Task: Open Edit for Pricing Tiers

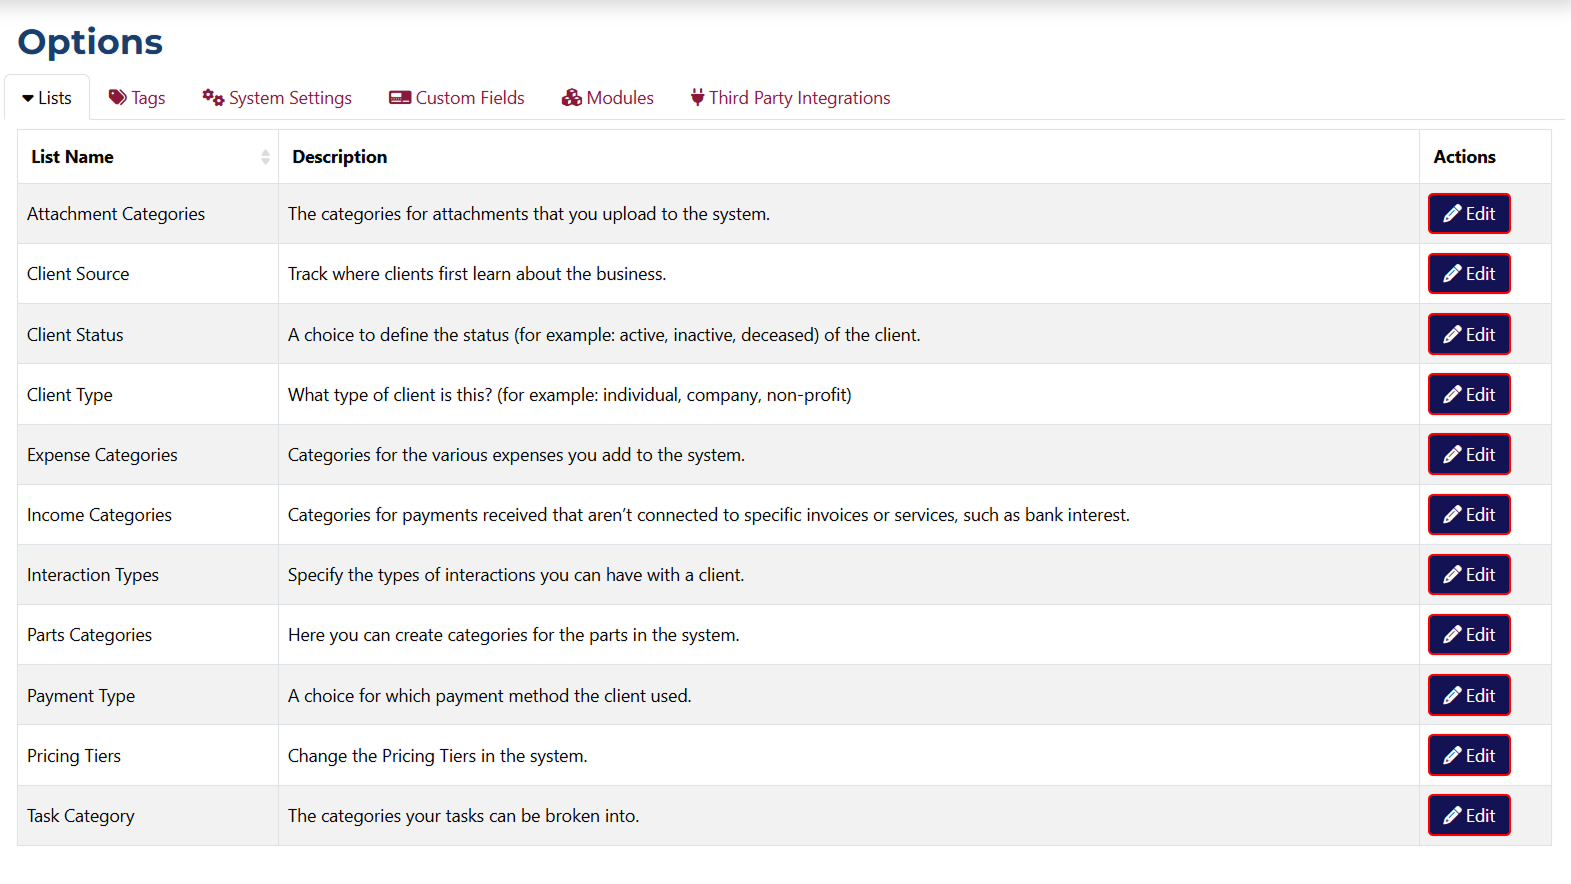Action: pos(1468,756)
